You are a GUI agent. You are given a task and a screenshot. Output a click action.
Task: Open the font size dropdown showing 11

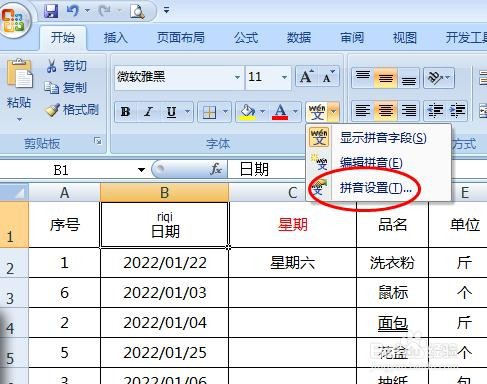pos(284,77)
